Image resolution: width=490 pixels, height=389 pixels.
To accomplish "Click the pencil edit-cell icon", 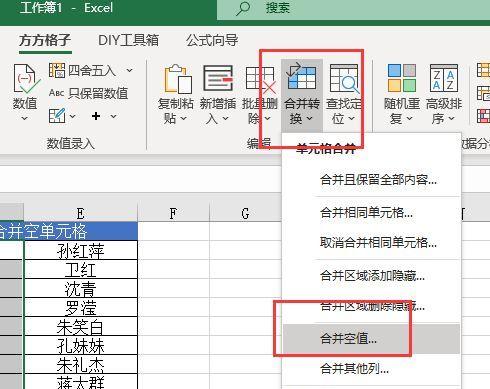I will [57, 116].
